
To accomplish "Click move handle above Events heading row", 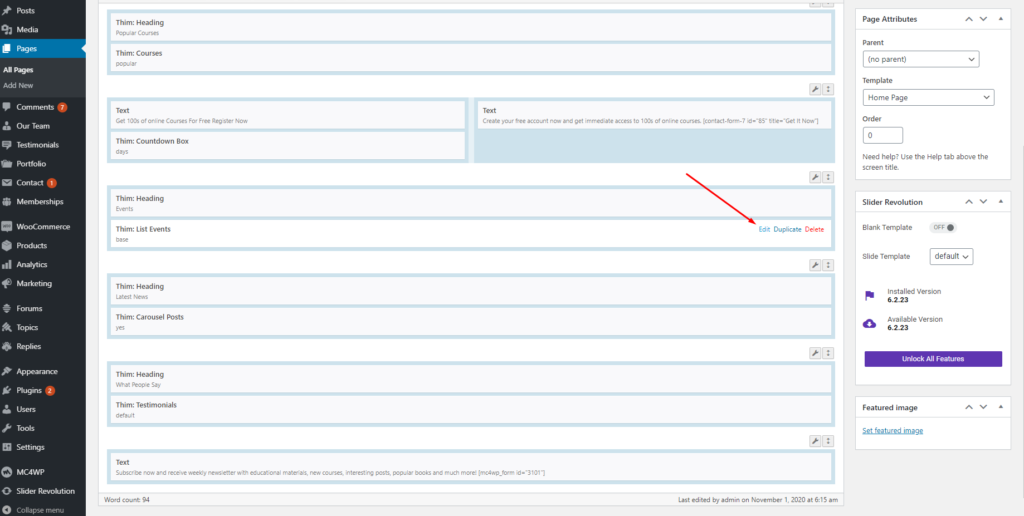I will (x=828, y=177).
